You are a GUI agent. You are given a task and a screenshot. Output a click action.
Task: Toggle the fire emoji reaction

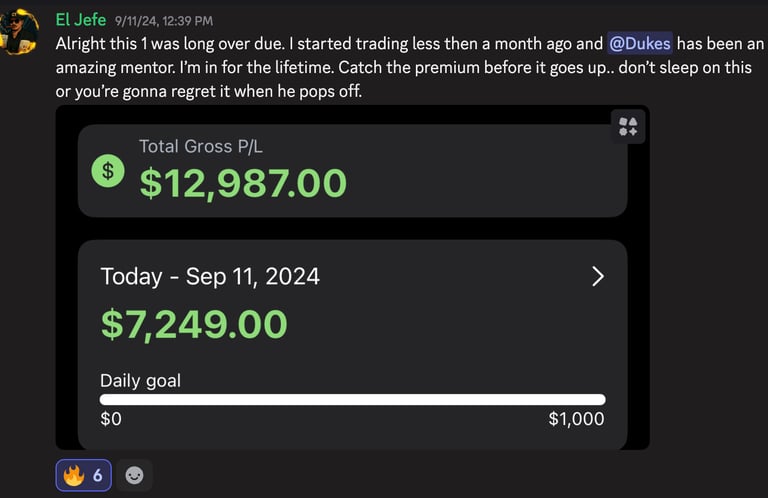pyautogui.click(x=84, y=475)
